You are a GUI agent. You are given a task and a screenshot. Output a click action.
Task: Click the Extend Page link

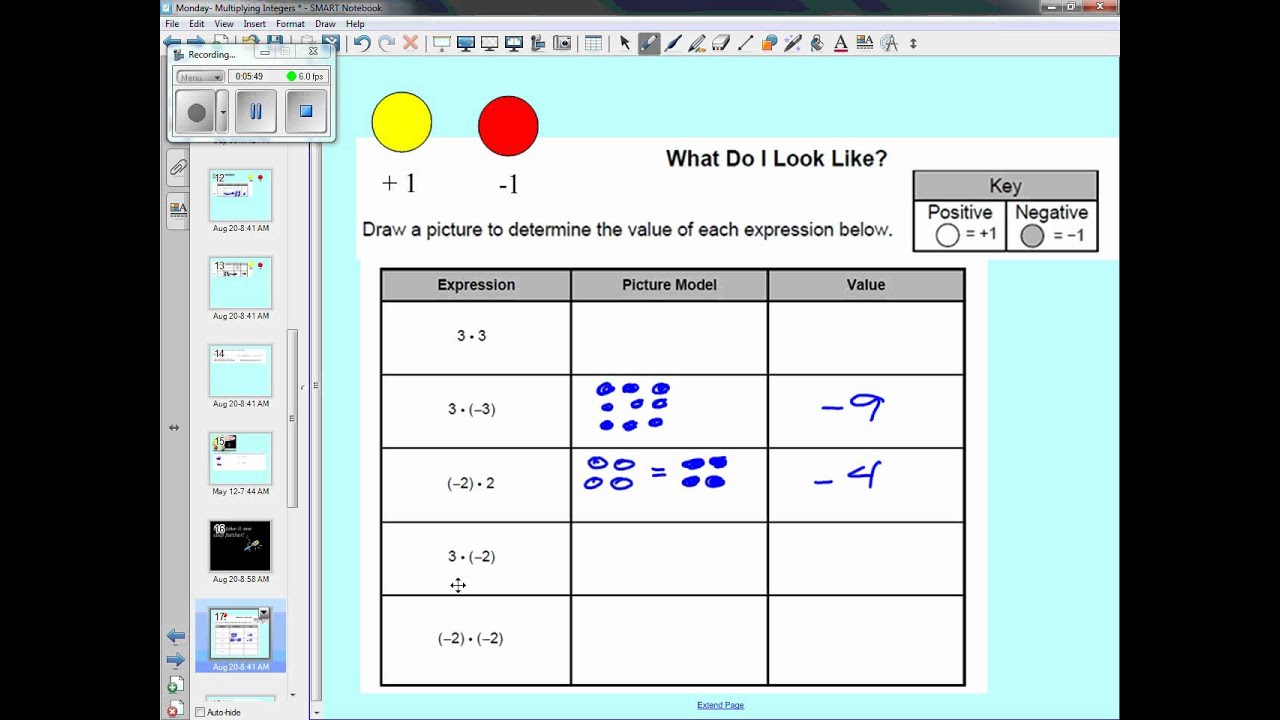pyautogui.click(x=720, y=705)
